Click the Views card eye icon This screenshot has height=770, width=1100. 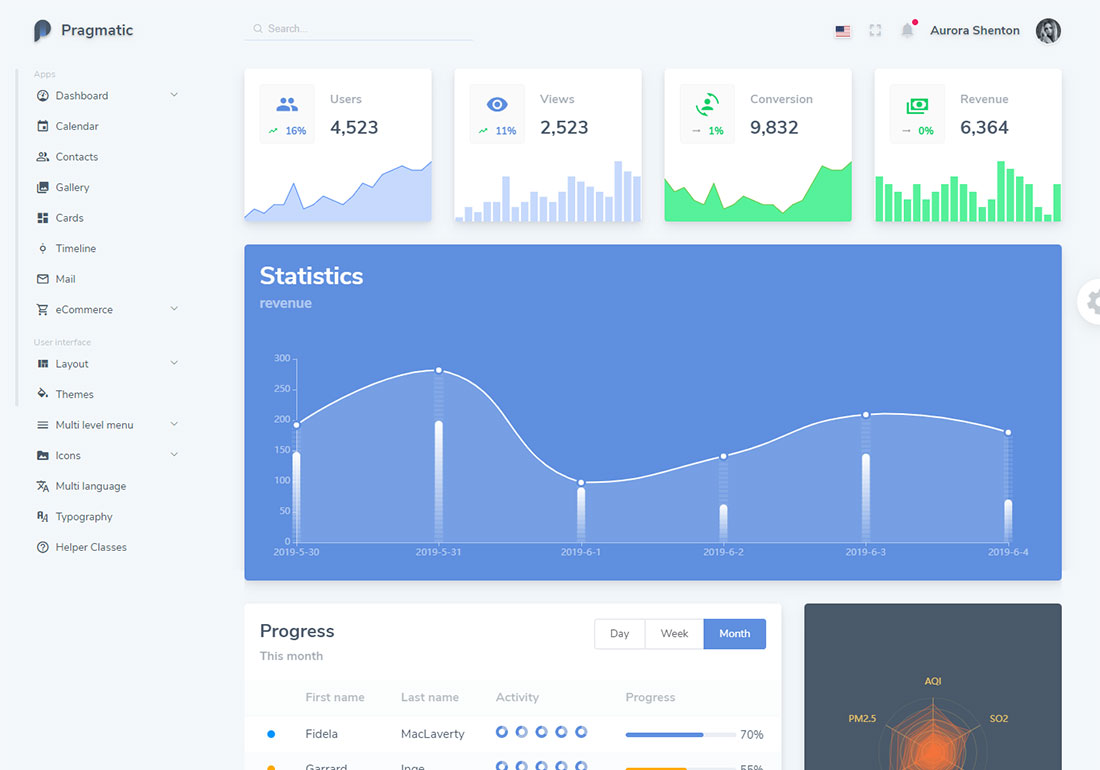pyautogui.click(x=497, y=104)
